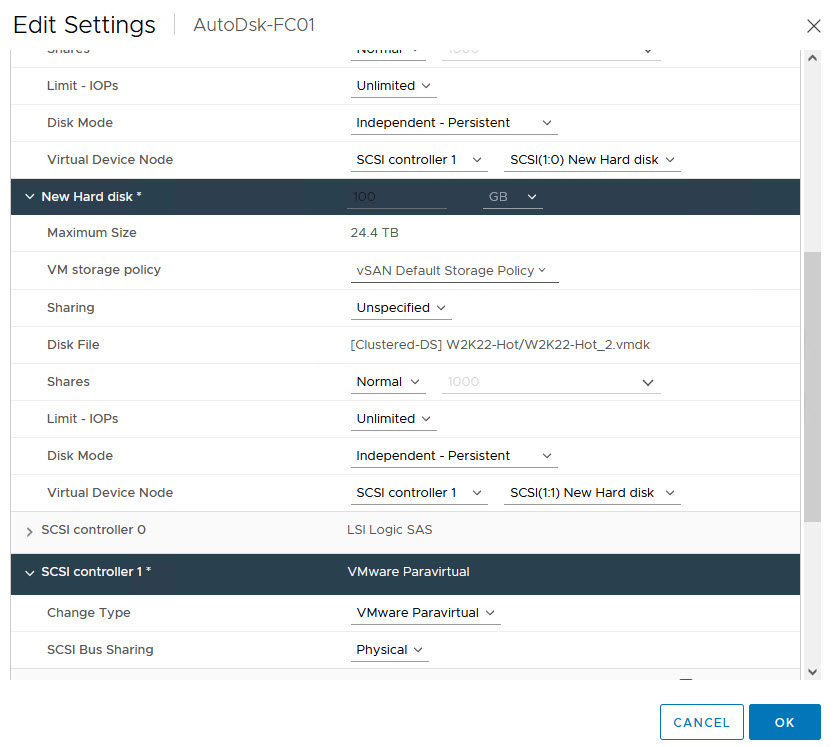Click the scroll down arrow of the scrollbar
This screenshot has width=834, height=747.
[x=812, y=672]
